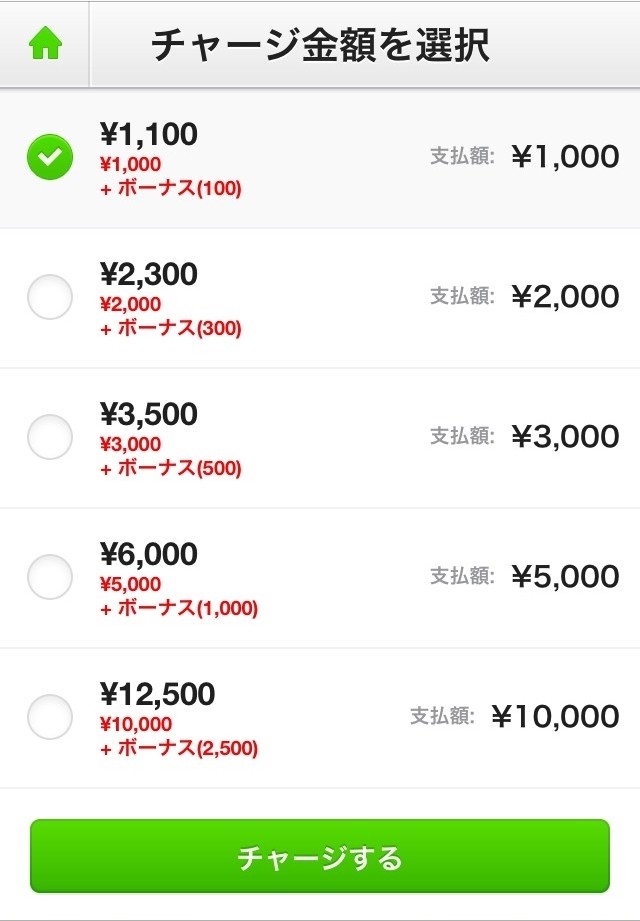Click the チャージ金額を選択 header title
640x921 pixels.
point(320,46)
